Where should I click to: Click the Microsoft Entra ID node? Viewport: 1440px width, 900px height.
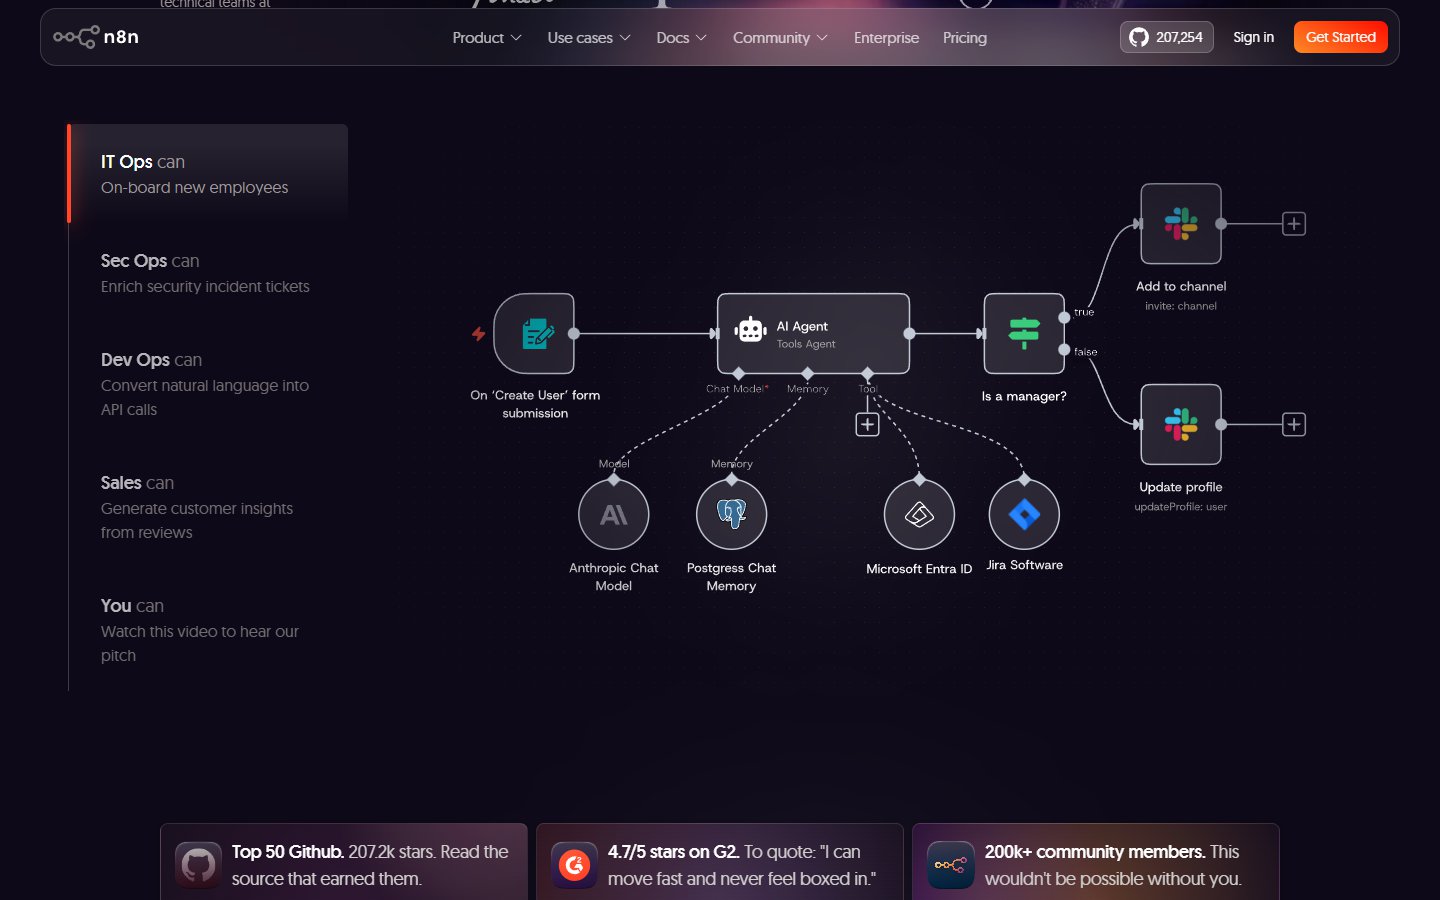click(x=919, y=514)
